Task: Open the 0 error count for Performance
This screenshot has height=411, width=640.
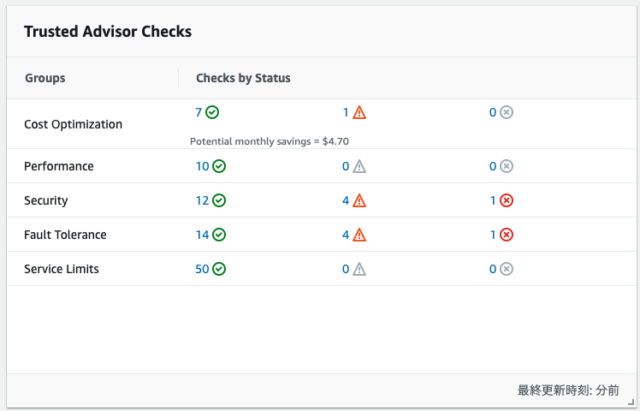Action: tap(493, 166)
